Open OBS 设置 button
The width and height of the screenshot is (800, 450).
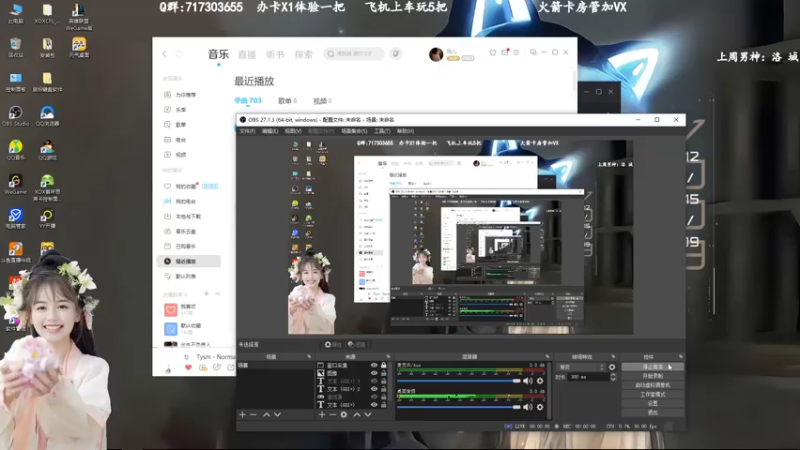[x=653, y=403]
